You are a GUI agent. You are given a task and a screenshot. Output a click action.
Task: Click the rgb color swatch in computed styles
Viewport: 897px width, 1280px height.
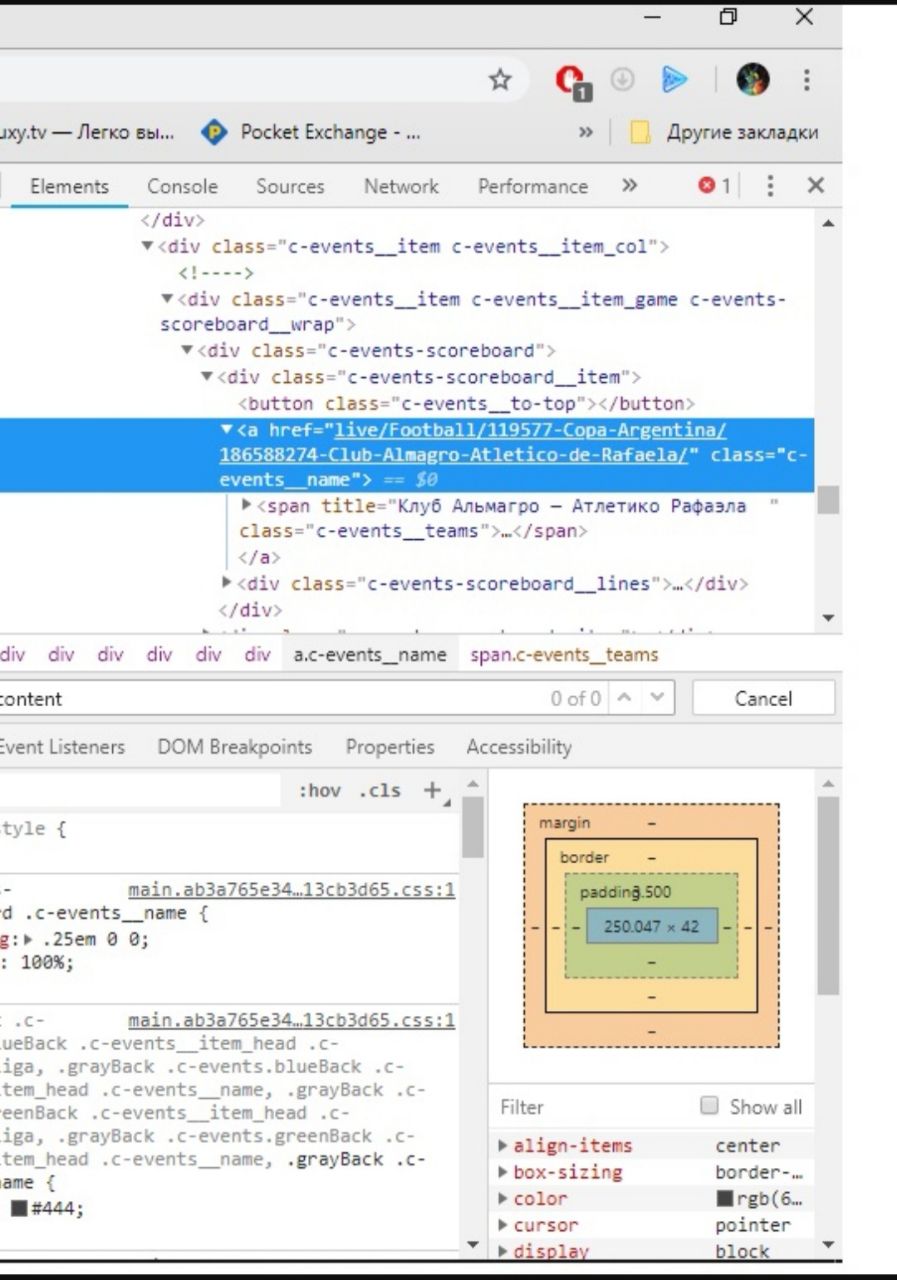725,1198
